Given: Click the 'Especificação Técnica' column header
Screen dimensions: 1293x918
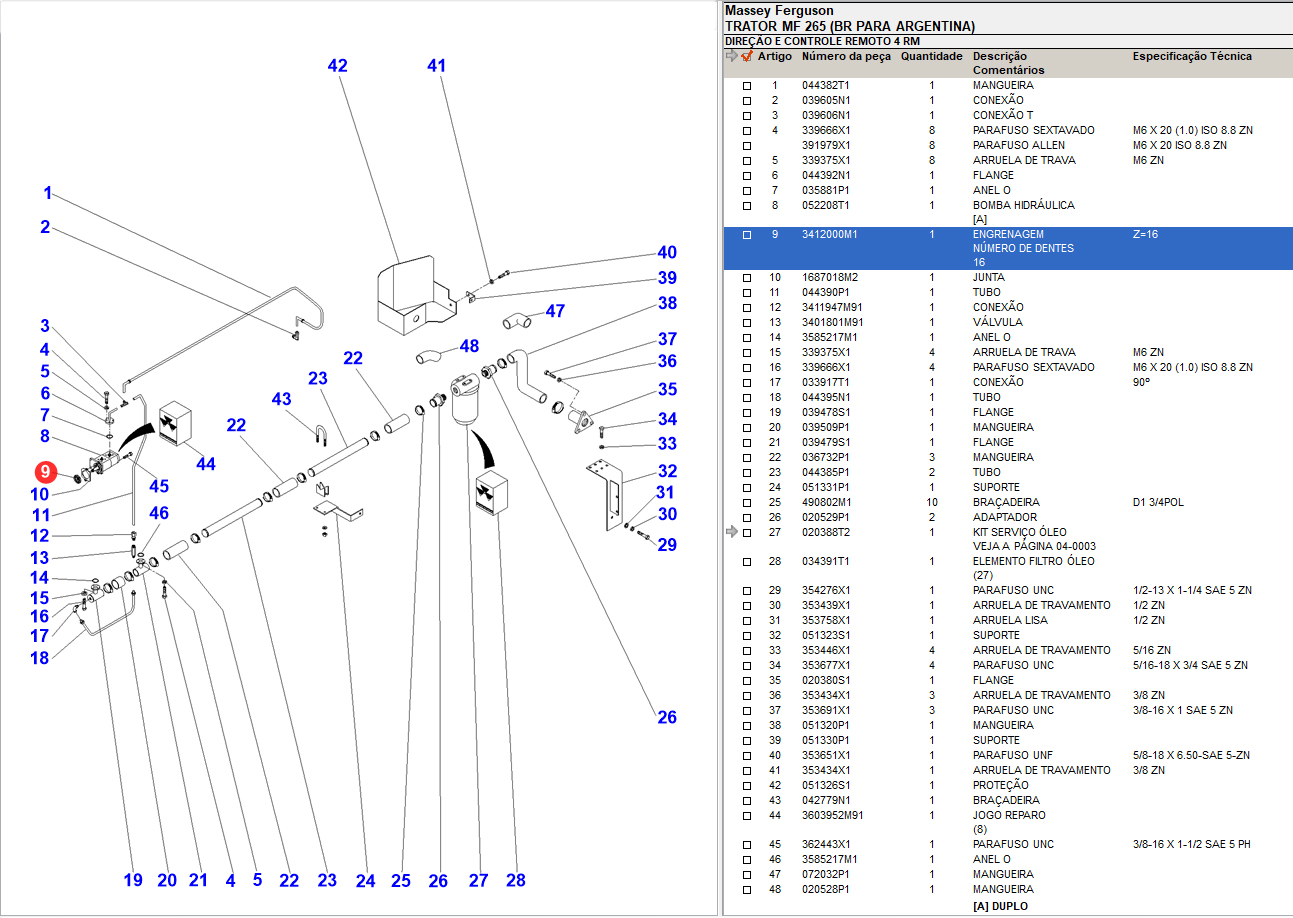Looking at the screenshot, I should [1191, 56].
